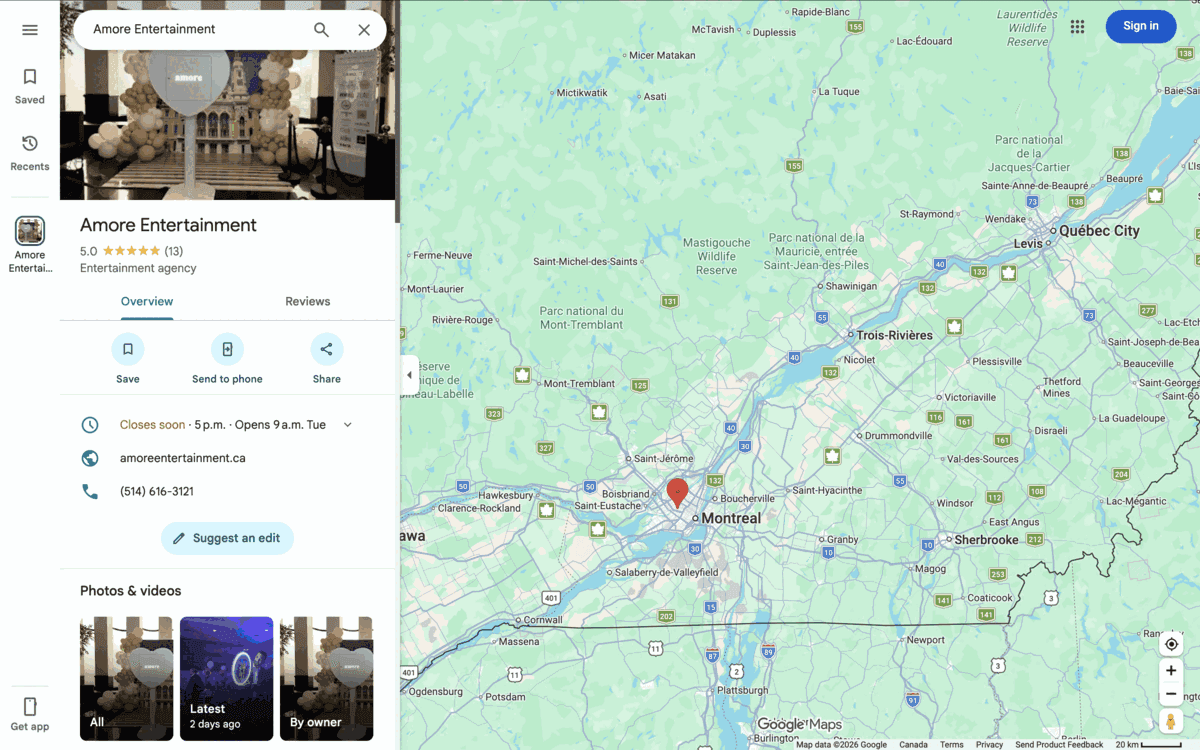1200x750 pixels.
Task: Open the By owner photos thumbnail
Action: click(x=326, y=679)
